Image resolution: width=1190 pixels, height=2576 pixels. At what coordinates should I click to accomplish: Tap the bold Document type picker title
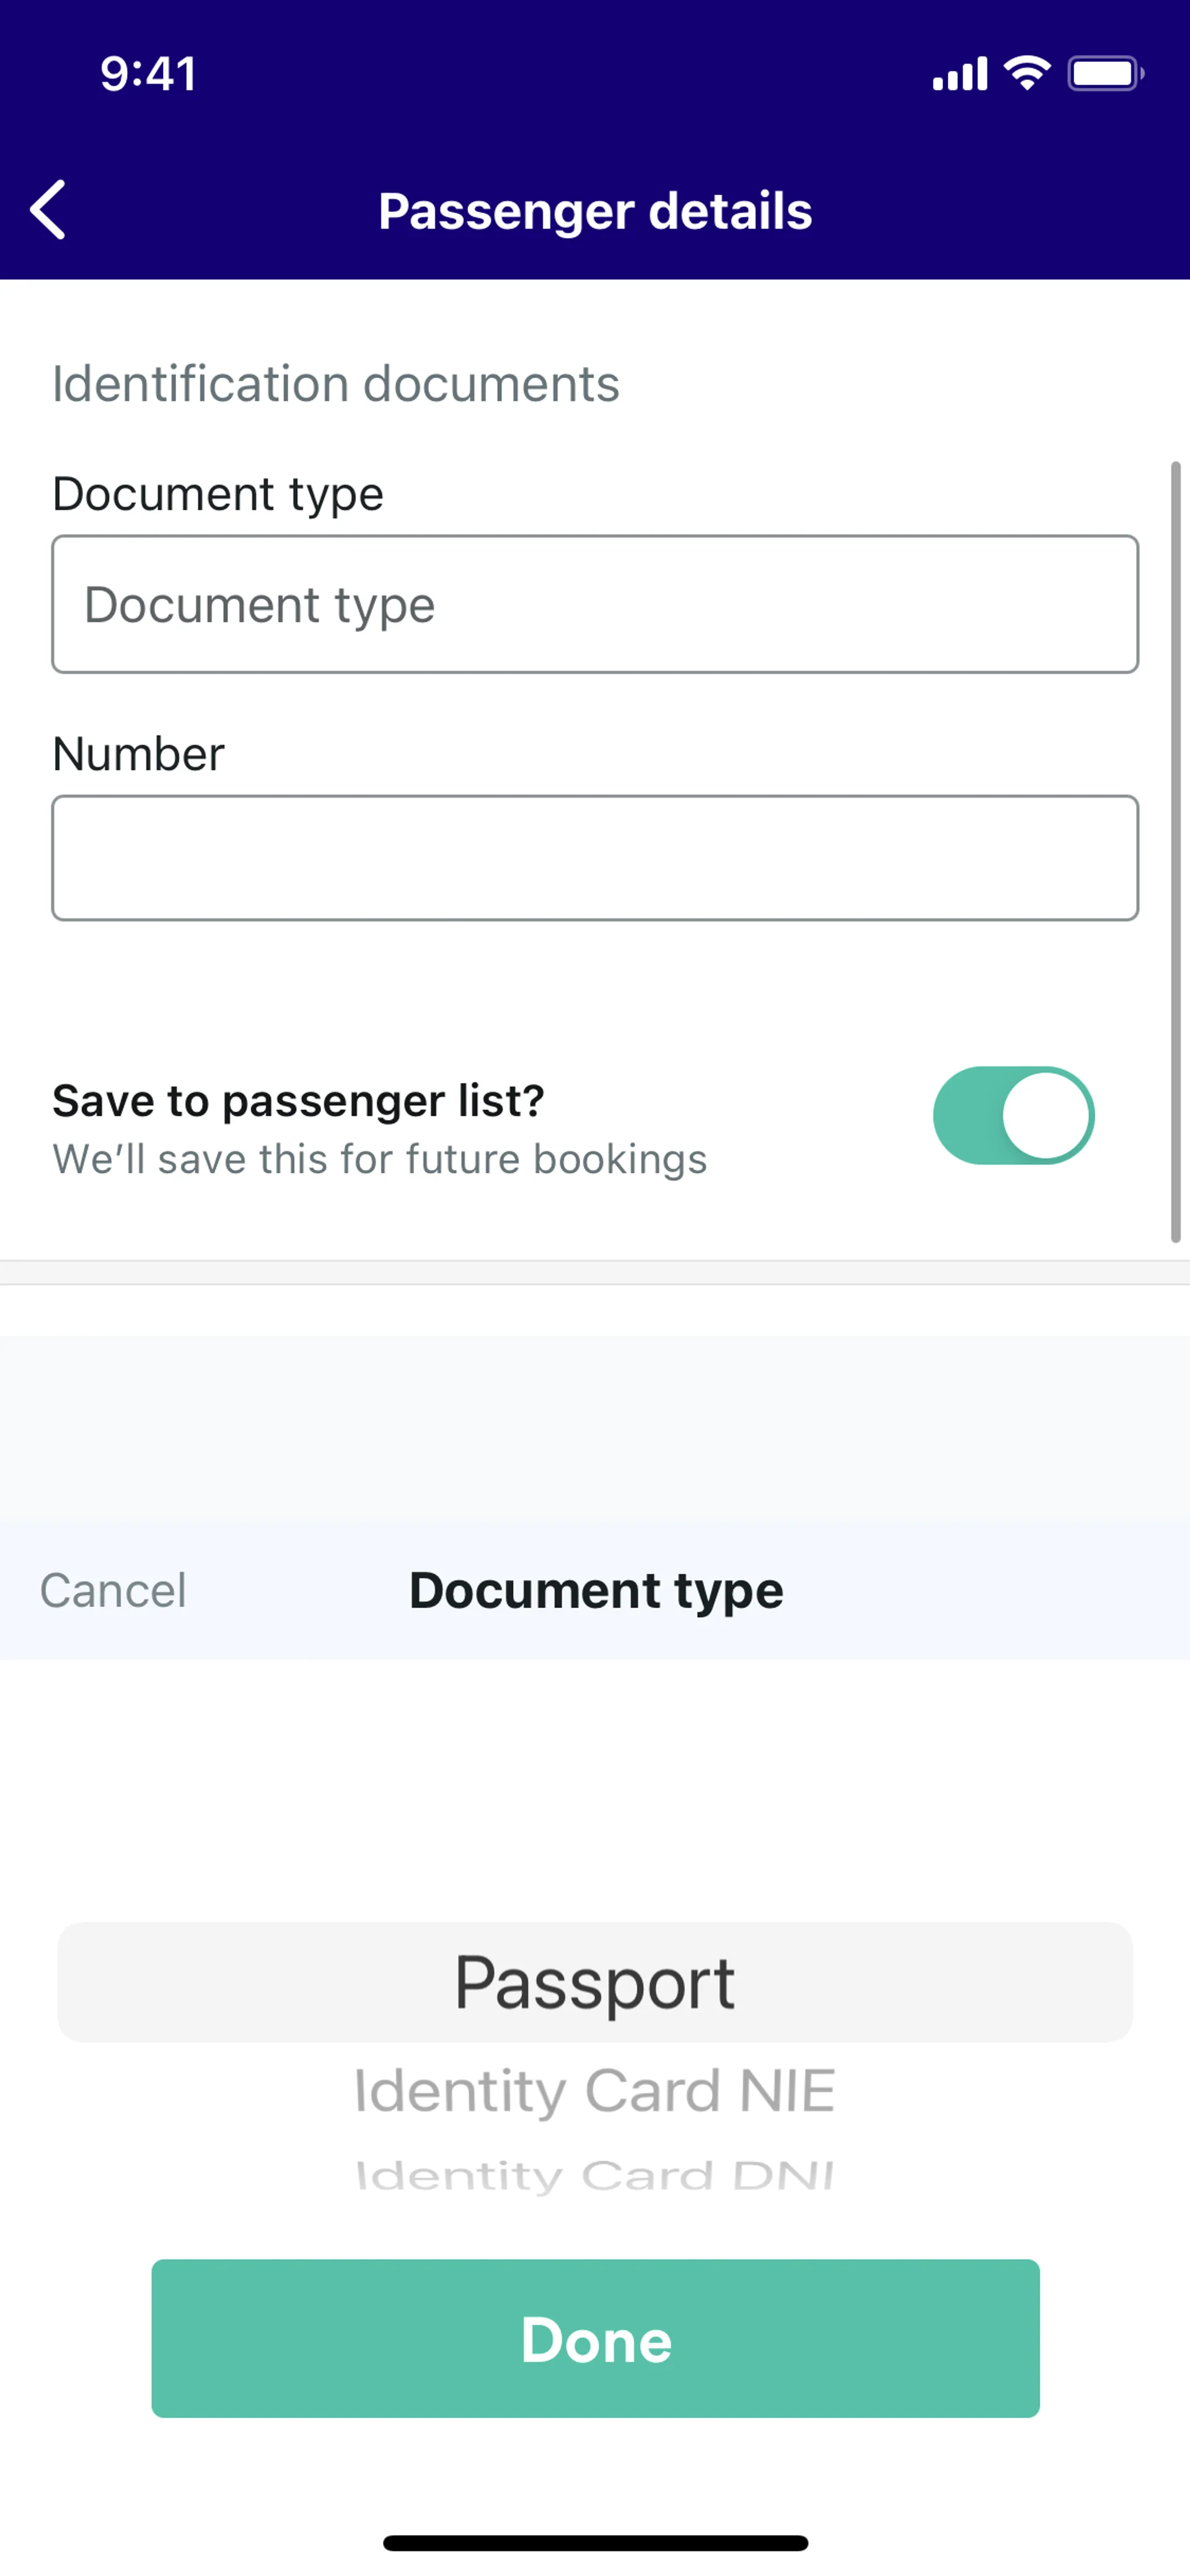click(596, 1590)
